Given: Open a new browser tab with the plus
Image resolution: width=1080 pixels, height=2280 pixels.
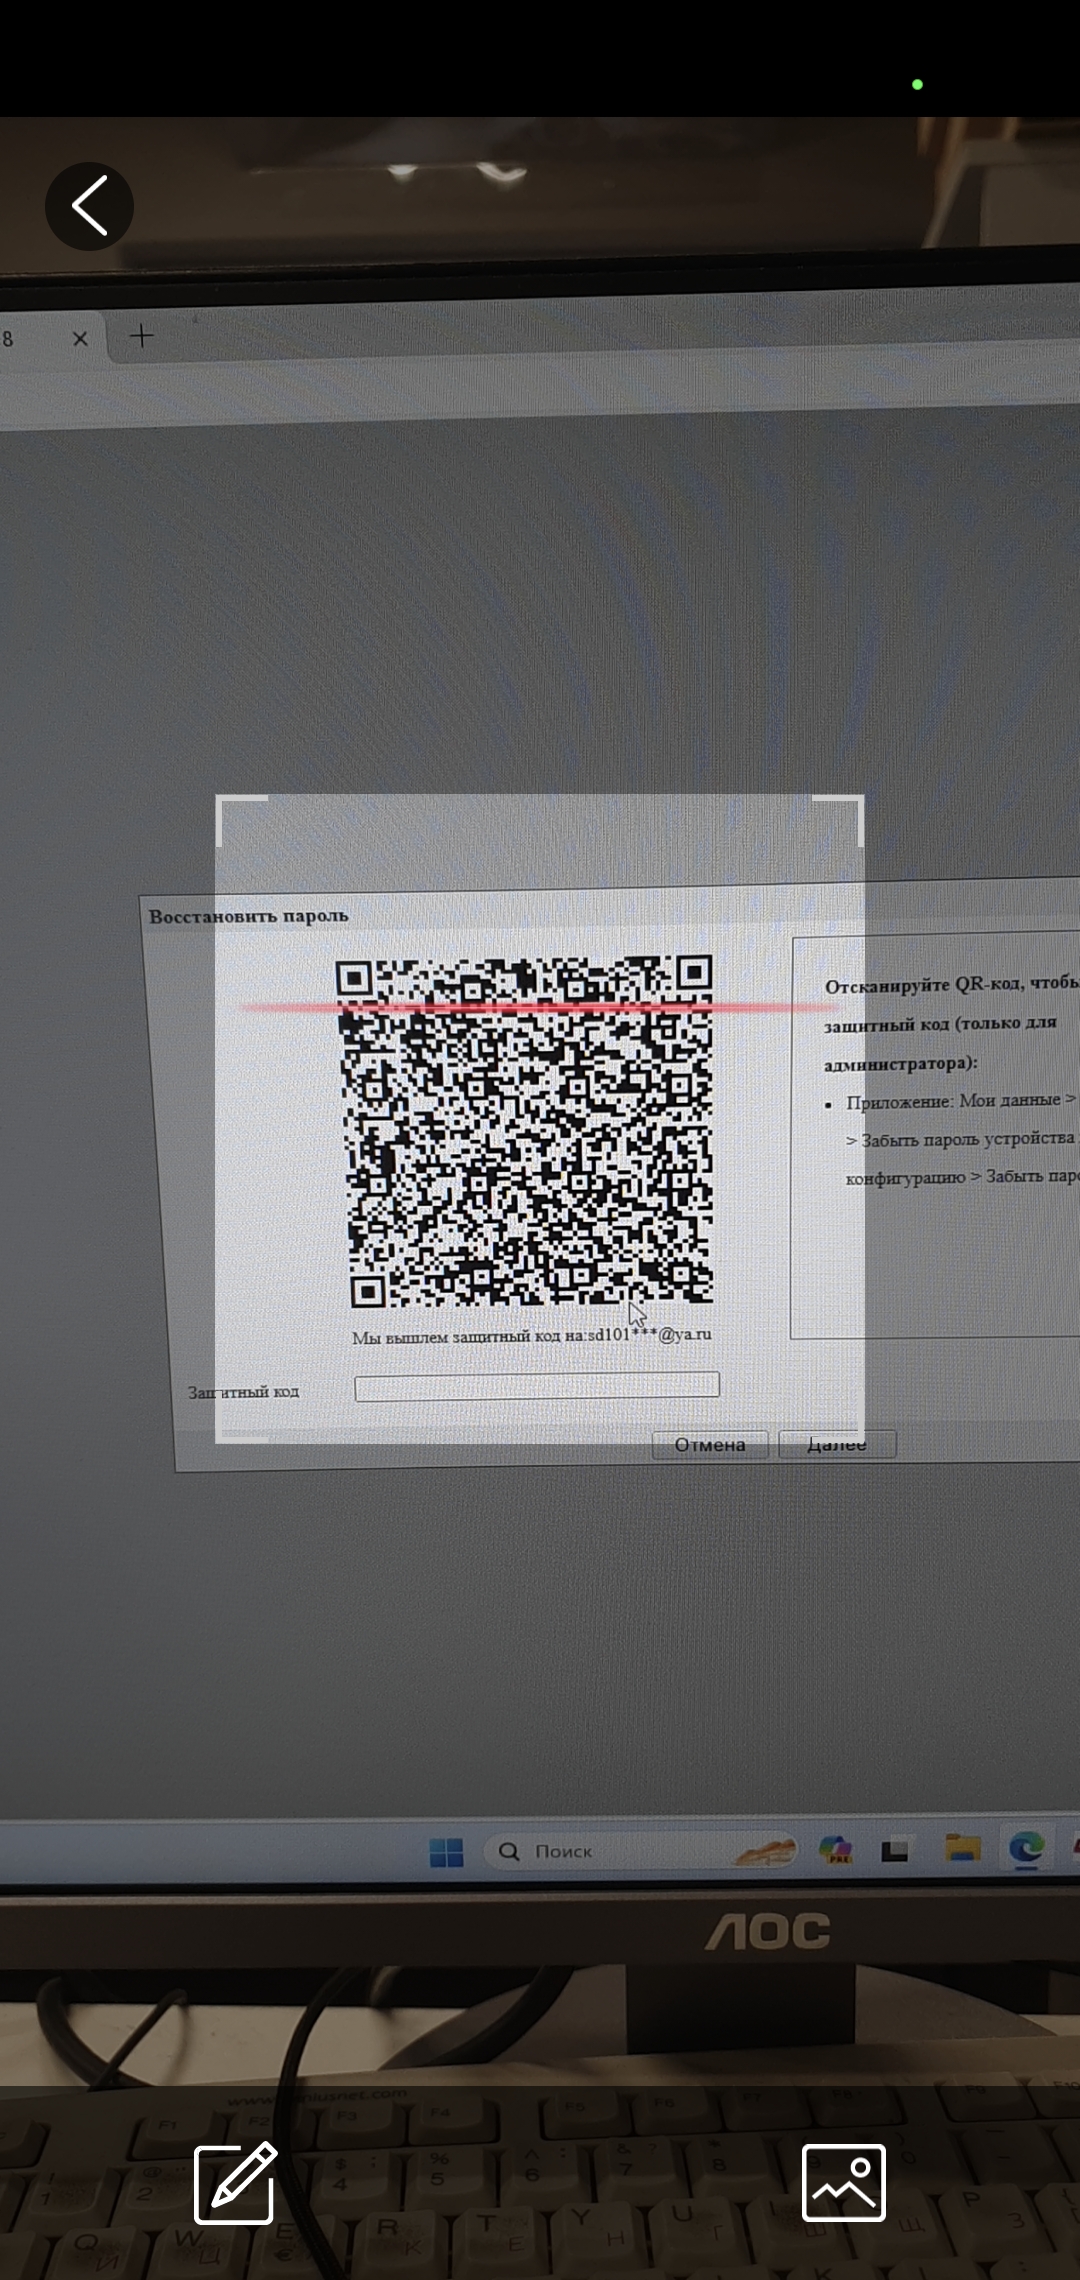Looking at the screenshot, I should 142,337.
